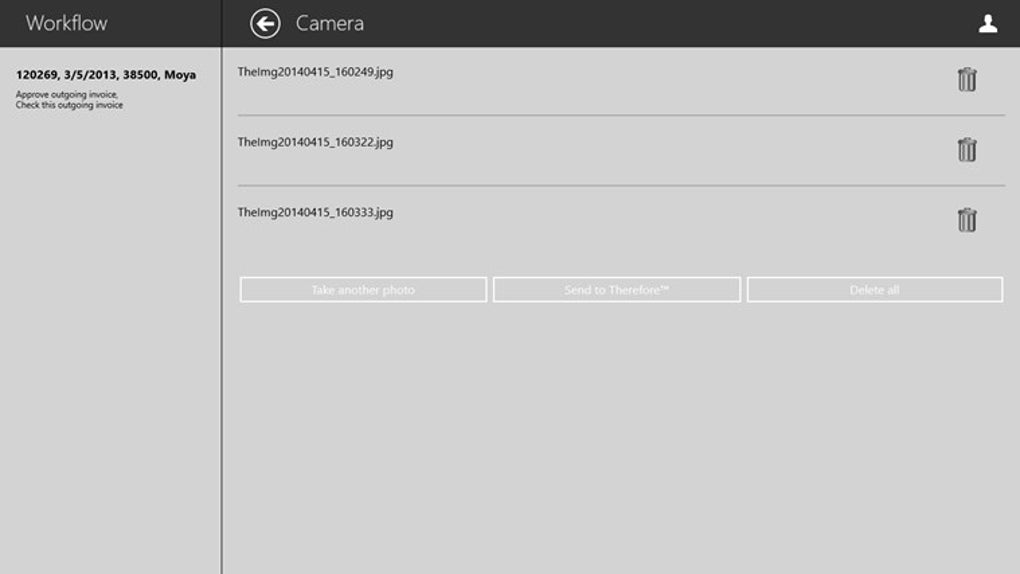Viewport: 1020px width, 574px height.
Task: Open workflow item 120269, 3/5/2013, 38500, Moya
Action: pos(106,75)
